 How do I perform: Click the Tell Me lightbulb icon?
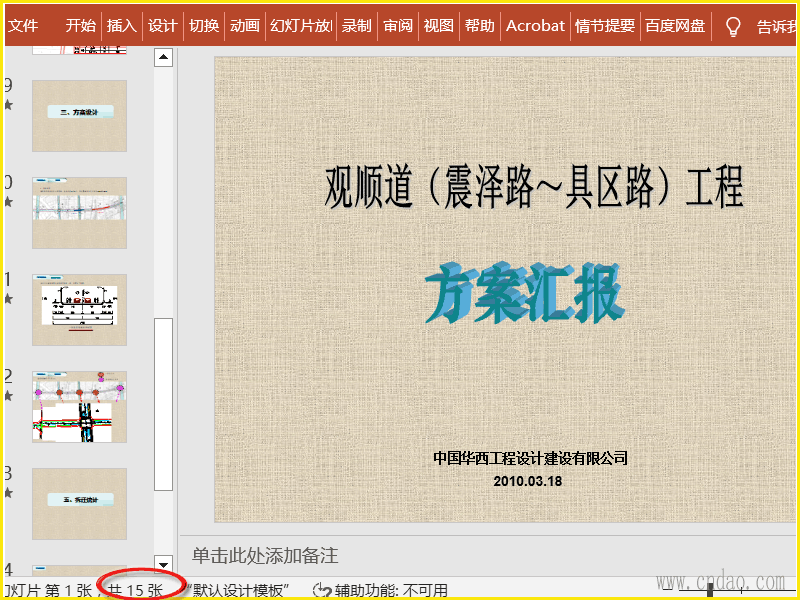tap(733, 27)
